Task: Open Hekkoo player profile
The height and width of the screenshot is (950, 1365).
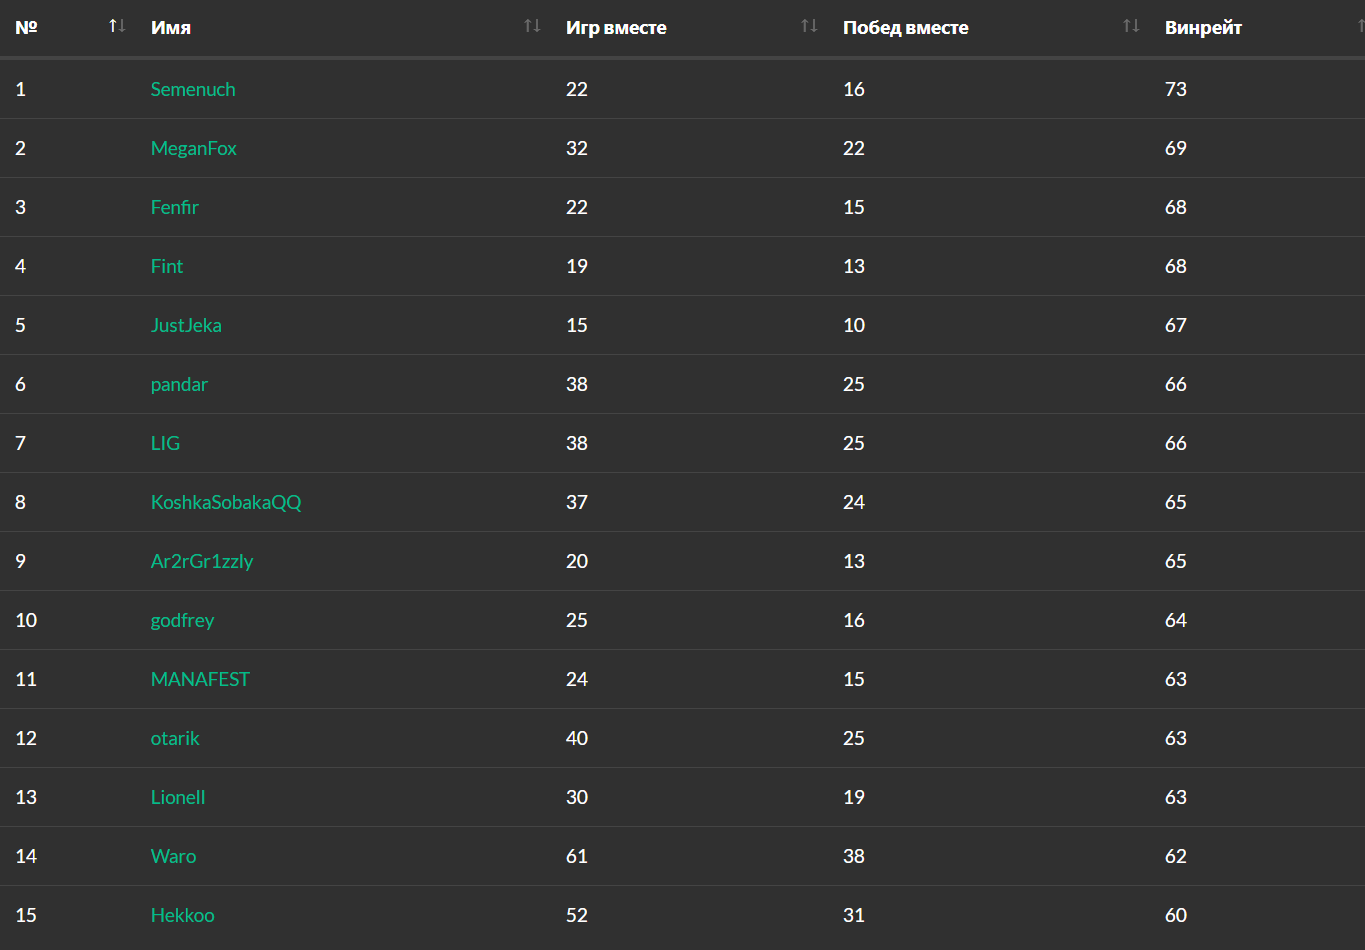Action: tap(182, 915)
